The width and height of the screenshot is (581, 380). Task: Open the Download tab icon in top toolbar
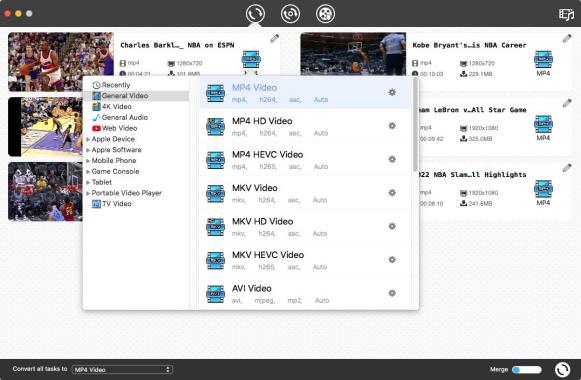(290, 14)
